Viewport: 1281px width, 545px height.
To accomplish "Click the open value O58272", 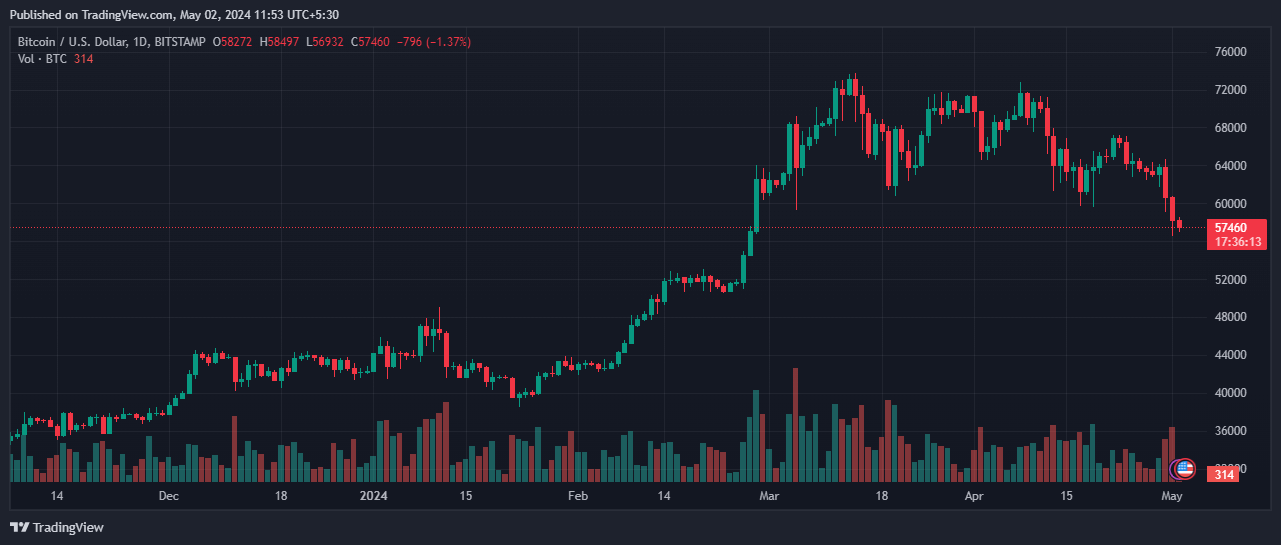I will click(233, 42).
